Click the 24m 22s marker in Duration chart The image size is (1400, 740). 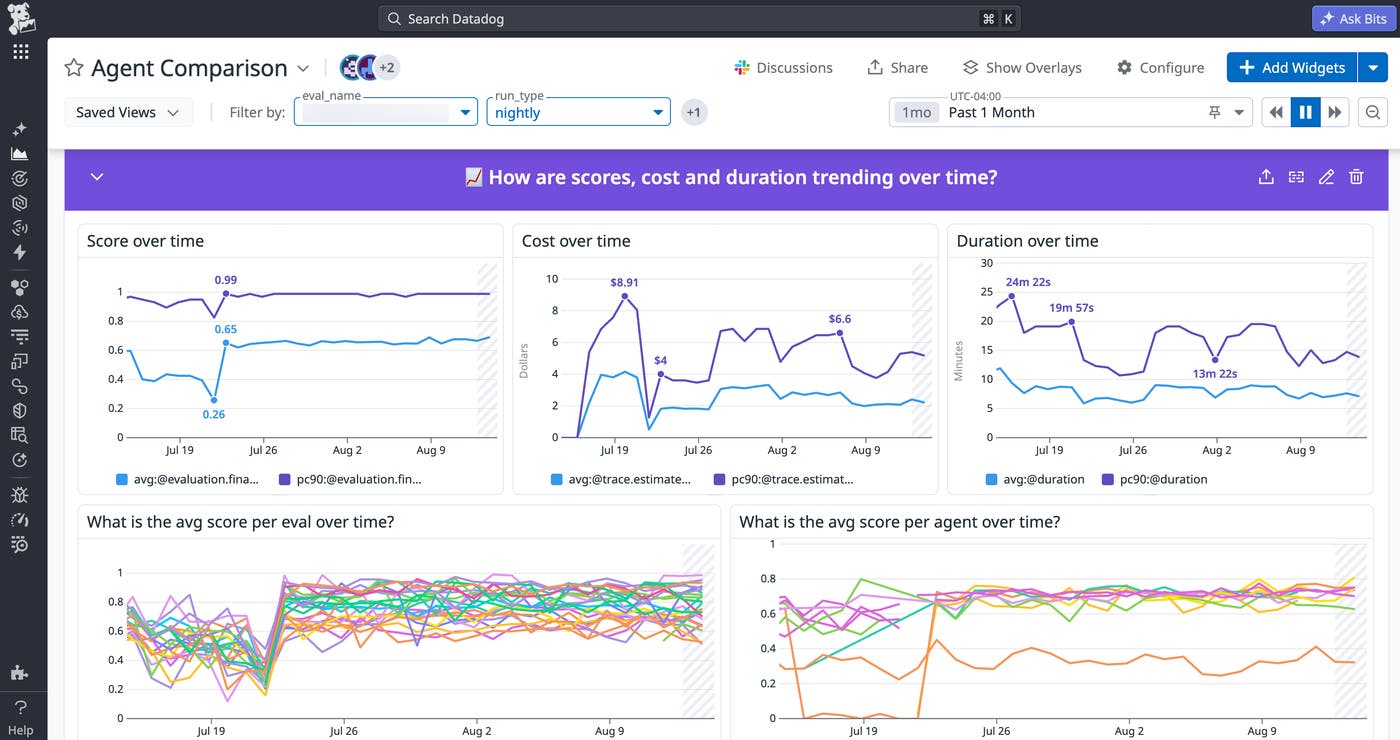[x=1012, y=296]
